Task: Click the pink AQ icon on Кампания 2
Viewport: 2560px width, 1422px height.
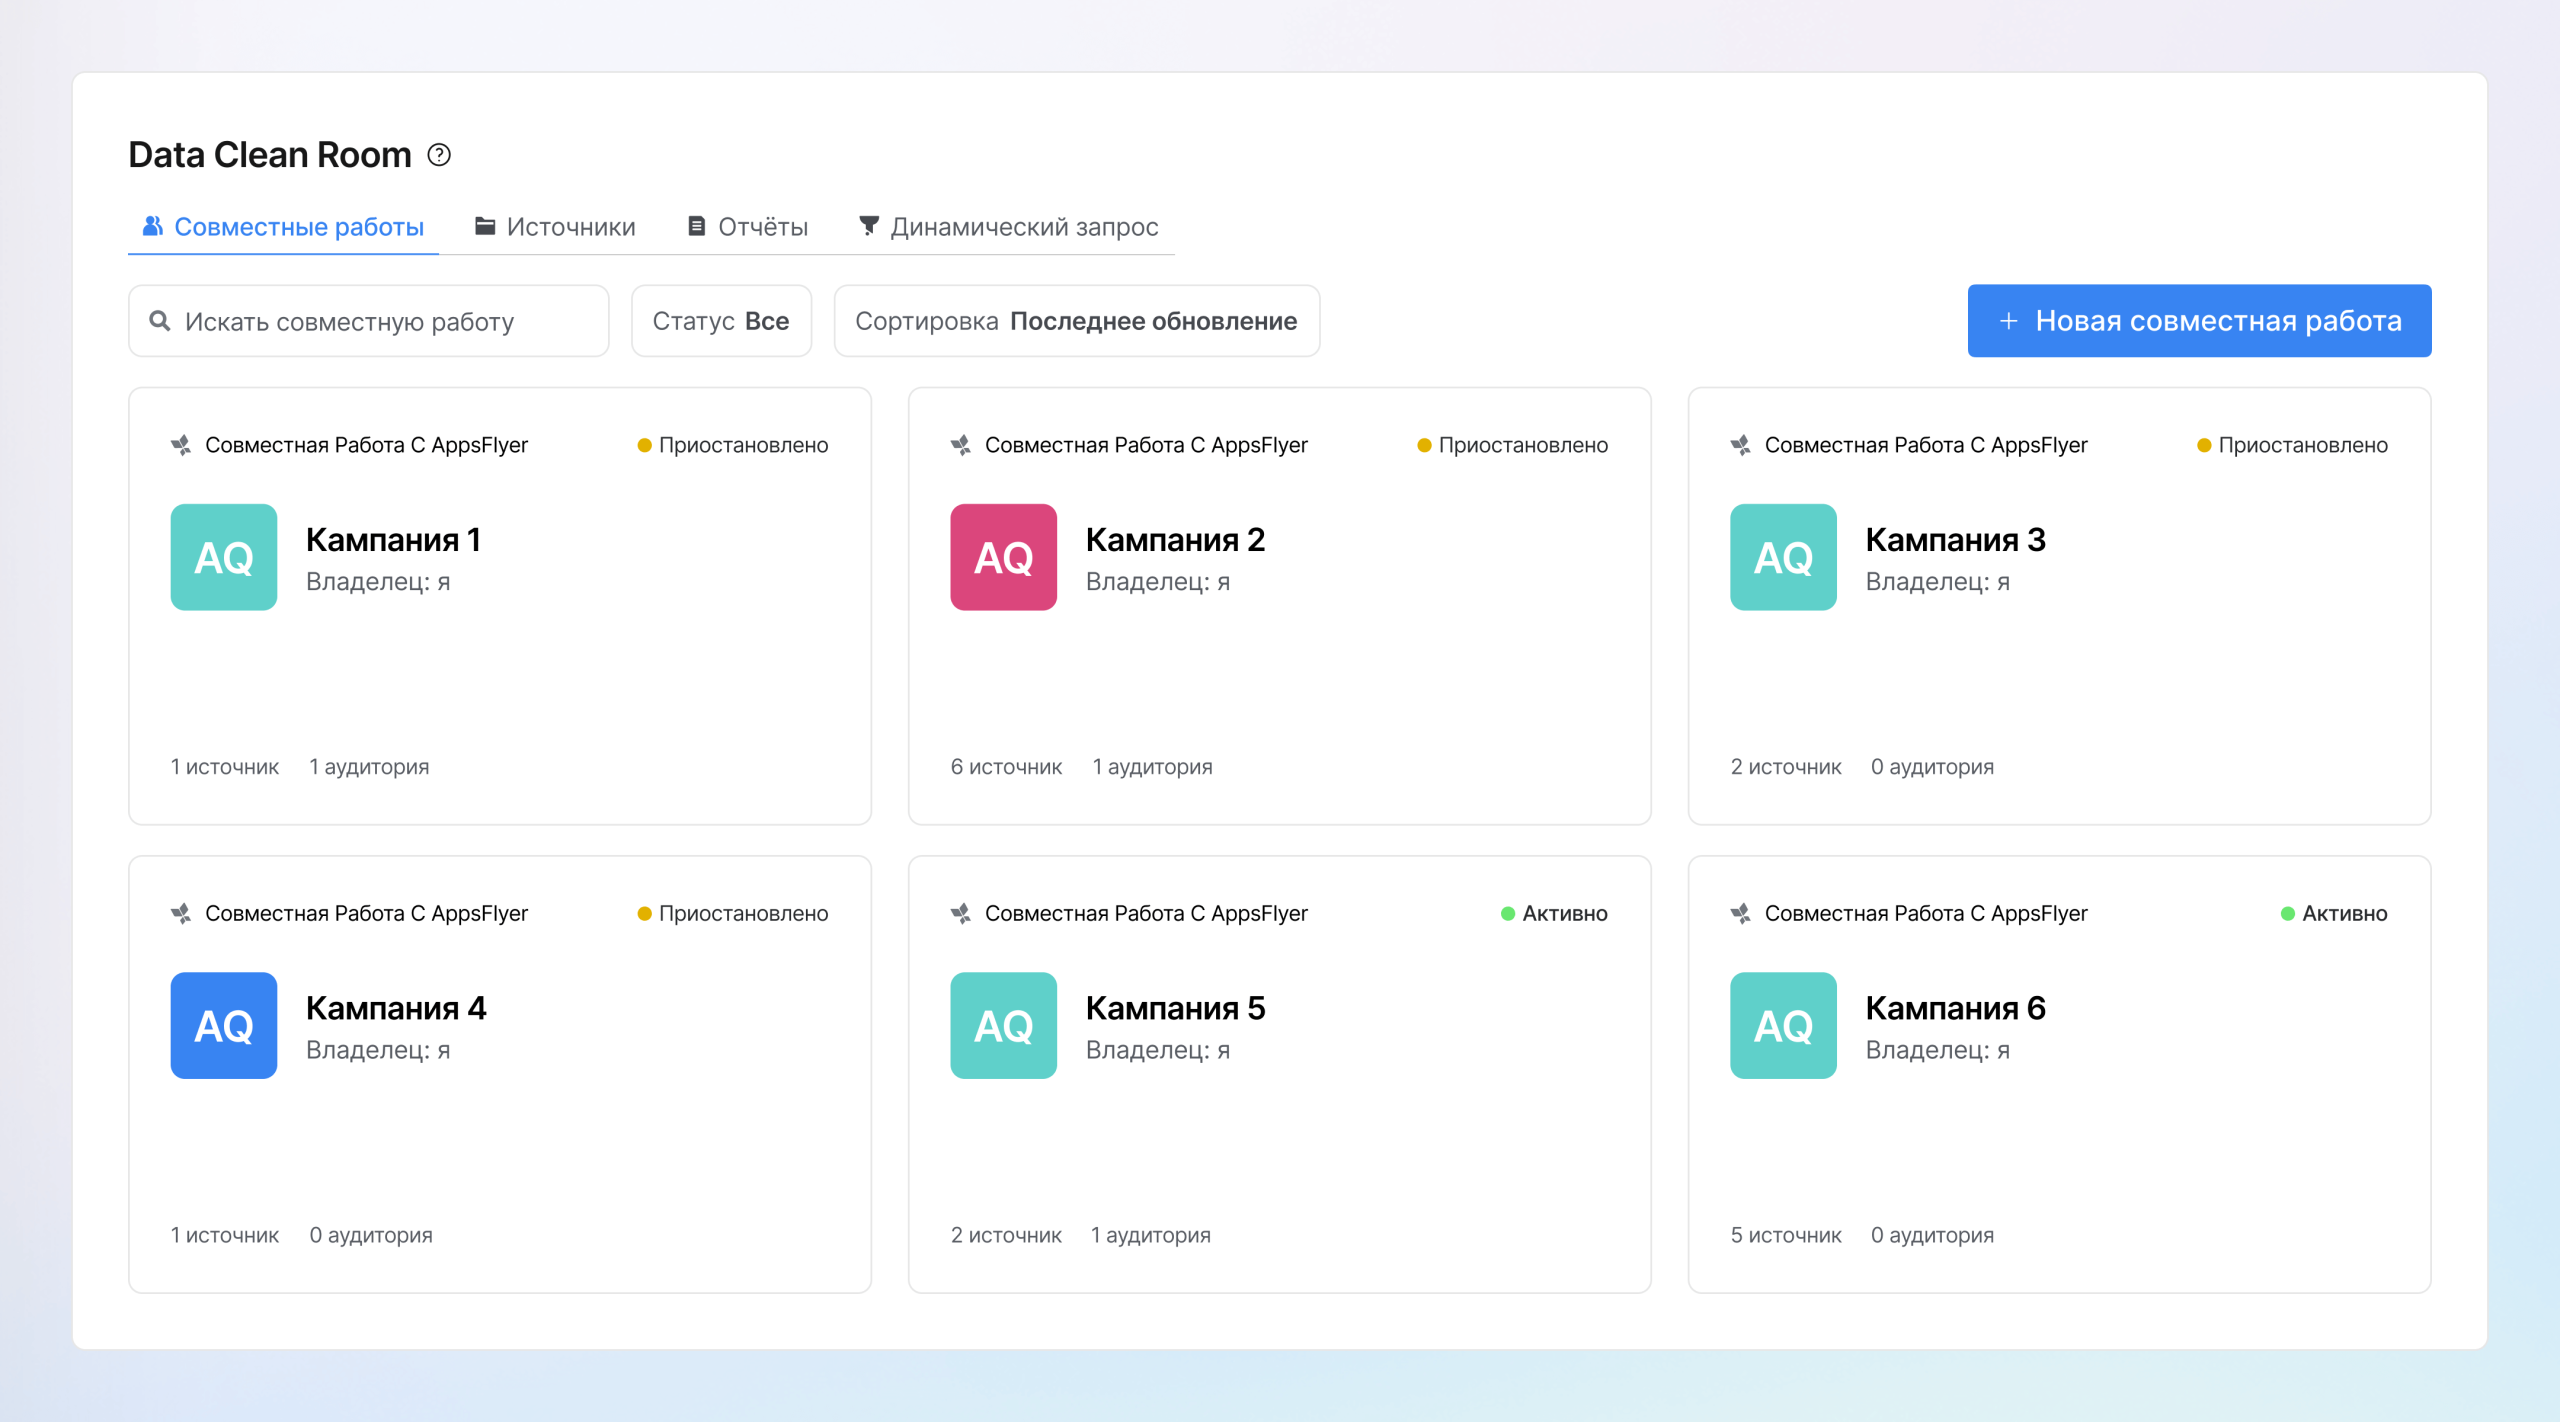Action: point(1003,557)
